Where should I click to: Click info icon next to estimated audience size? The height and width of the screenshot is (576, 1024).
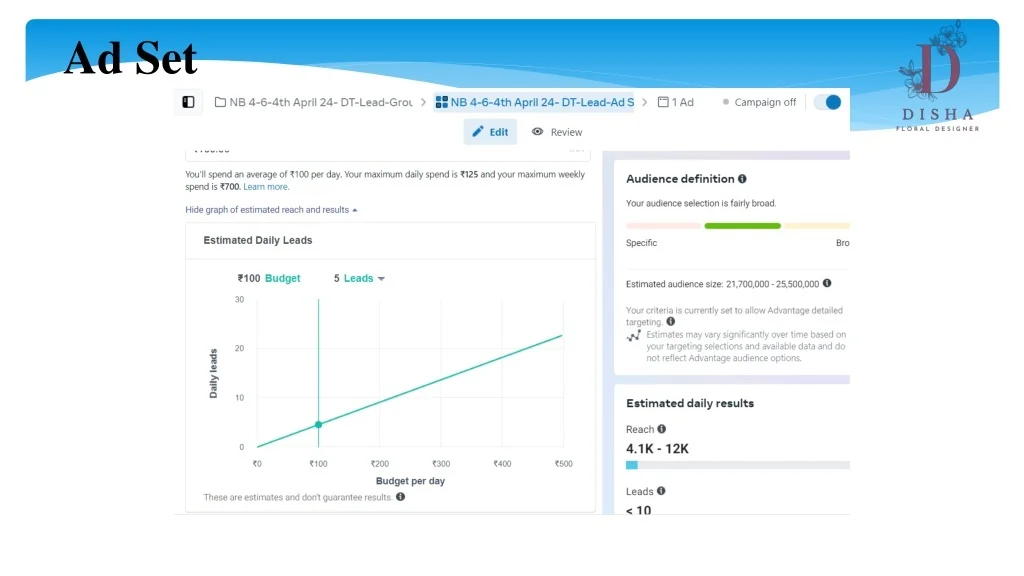click(827, 284)
